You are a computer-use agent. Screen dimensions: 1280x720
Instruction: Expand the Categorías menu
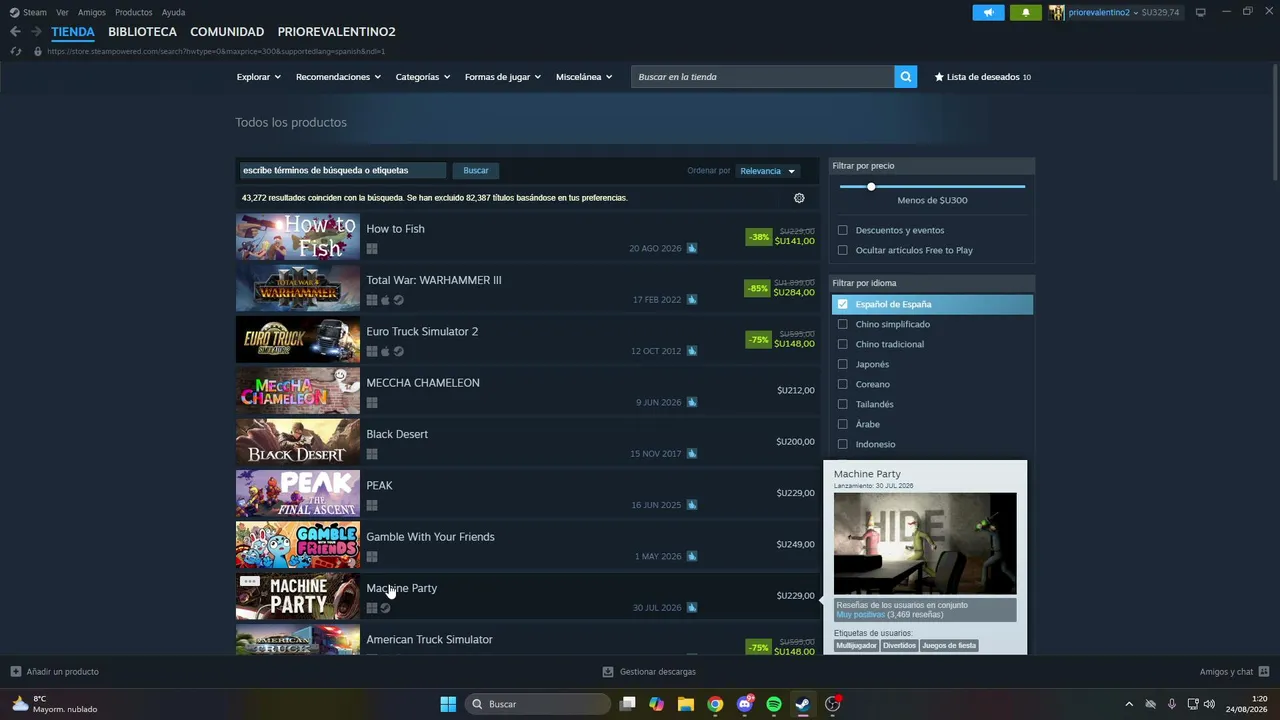click(423, 77)
